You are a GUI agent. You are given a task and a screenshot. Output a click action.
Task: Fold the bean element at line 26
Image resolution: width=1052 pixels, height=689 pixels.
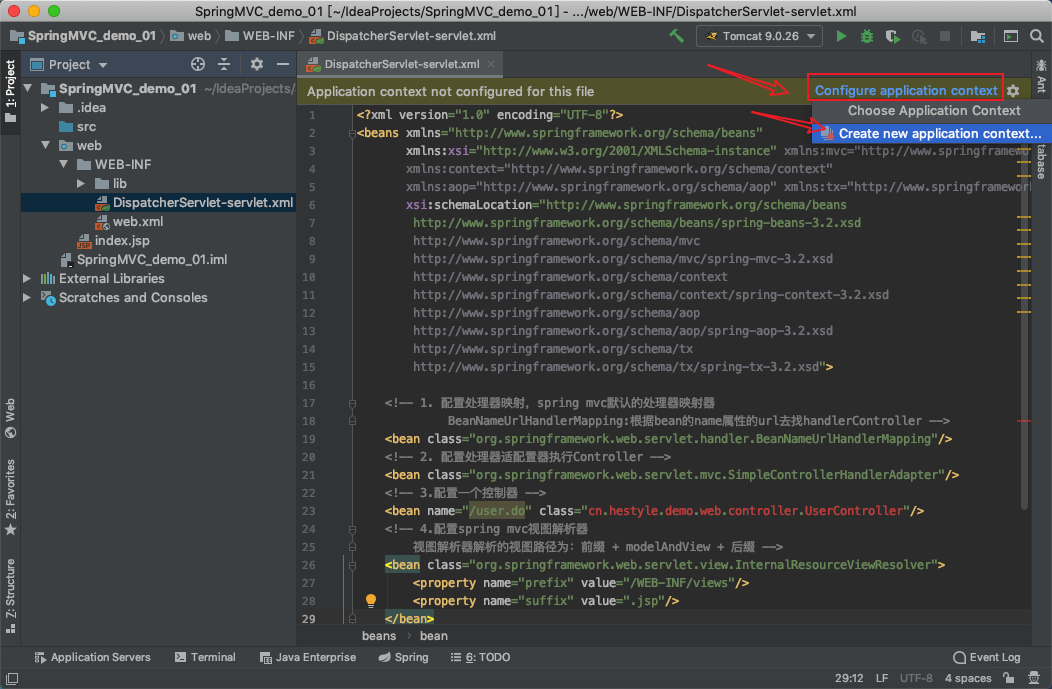pos(352,565)
